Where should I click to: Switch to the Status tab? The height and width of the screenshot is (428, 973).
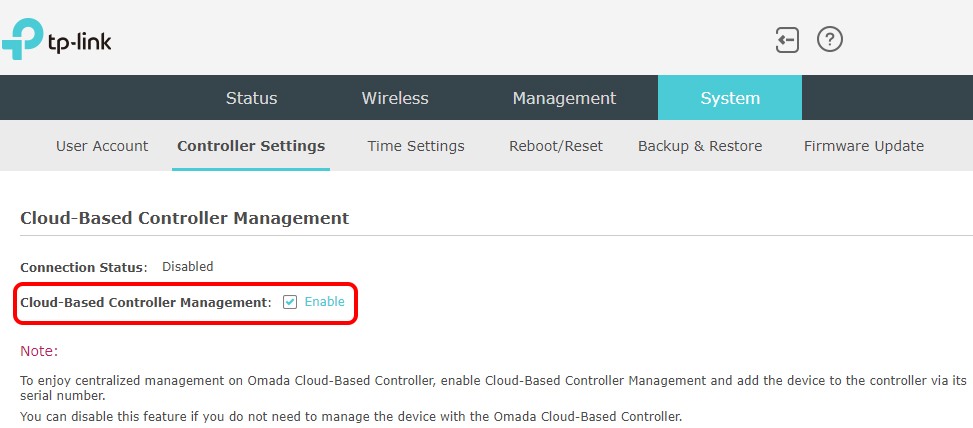pos(251,98)
